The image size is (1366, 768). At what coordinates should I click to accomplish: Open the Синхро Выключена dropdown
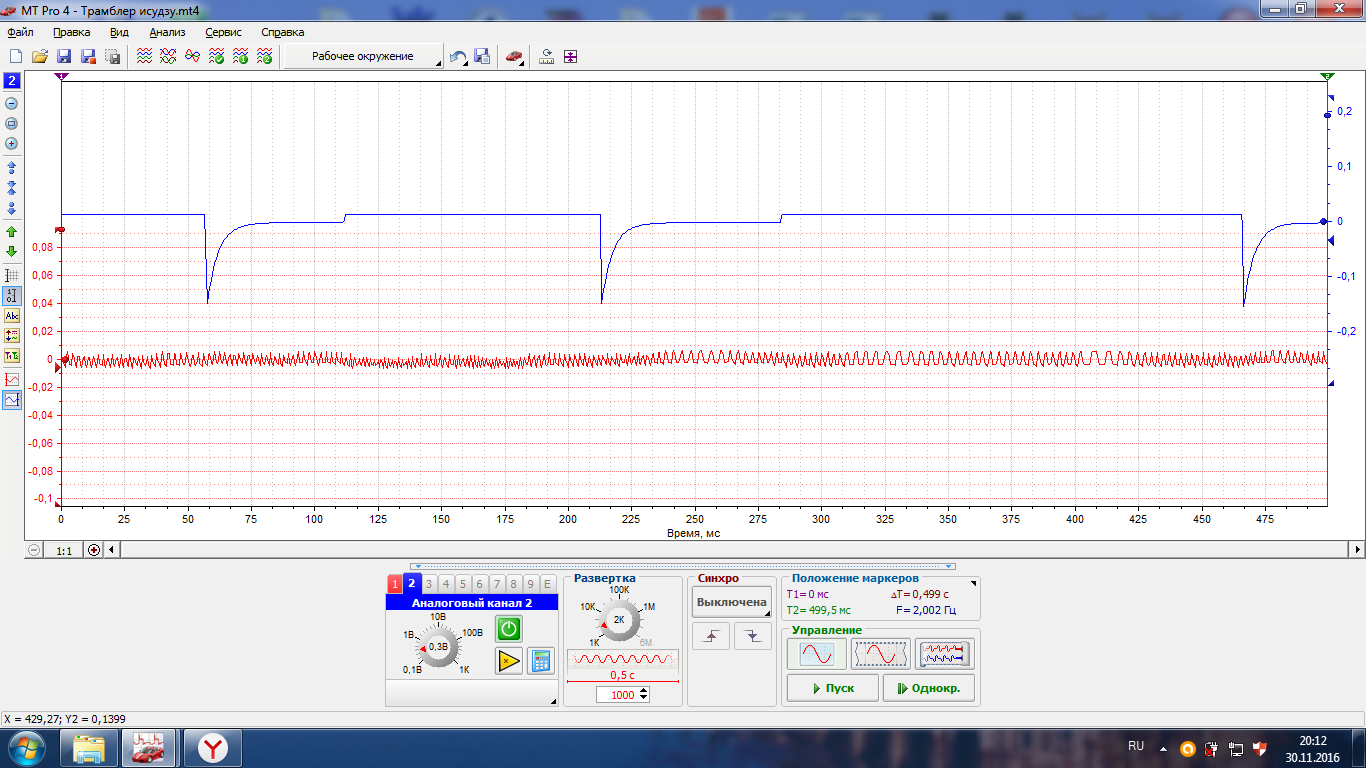(x=732, y=602)
